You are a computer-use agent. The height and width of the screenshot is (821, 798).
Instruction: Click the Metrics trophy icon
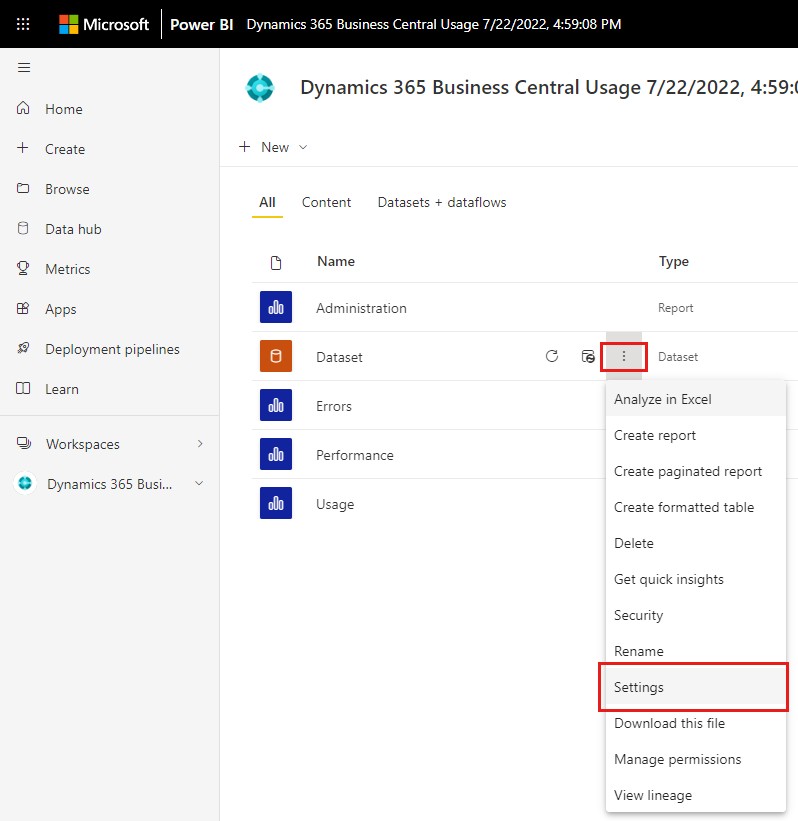click(23, 268)
